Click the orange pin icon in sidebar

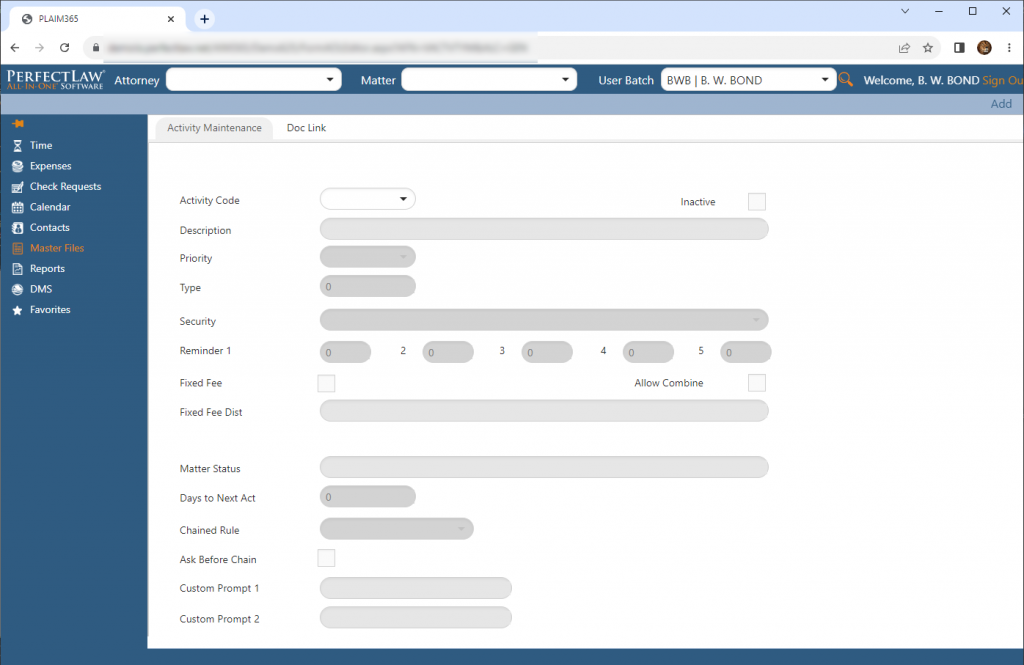(x=18, y=123)
